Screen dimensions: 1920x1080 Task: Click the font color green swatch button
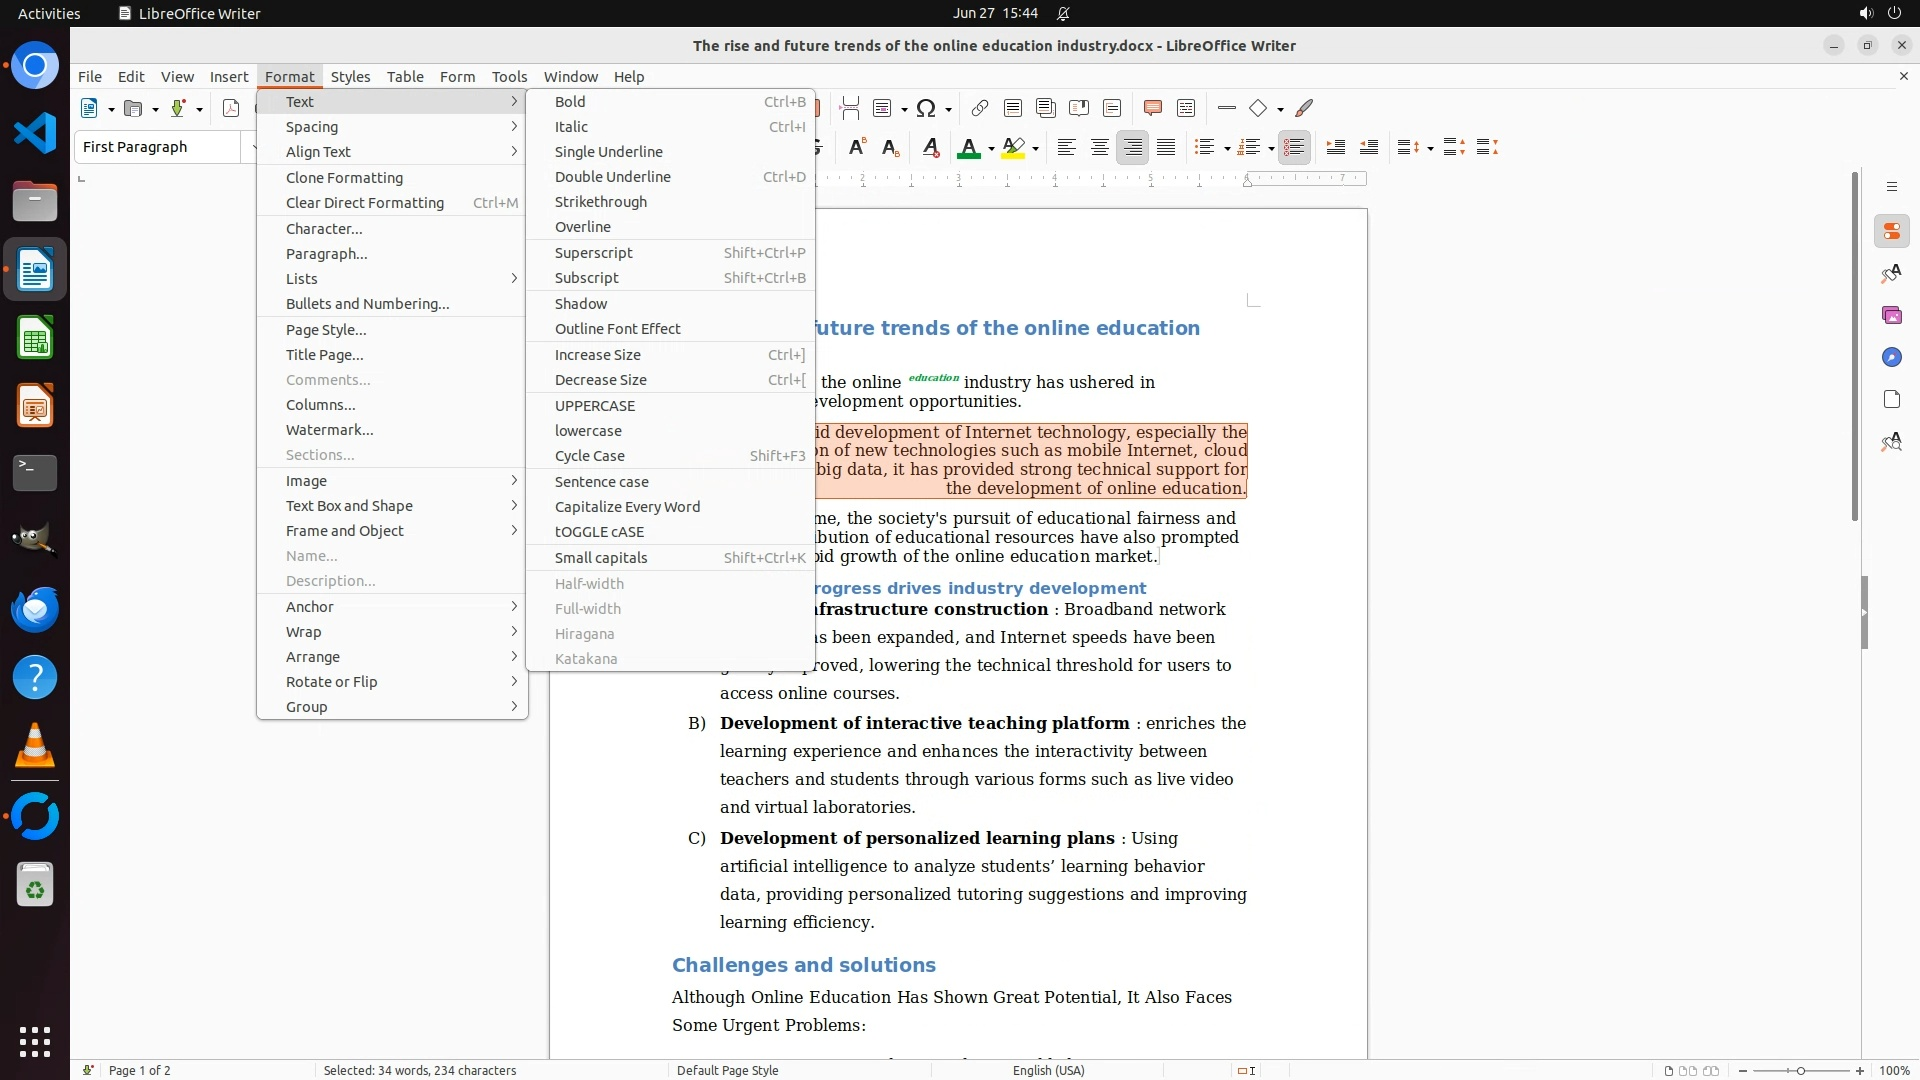point(968,148)
